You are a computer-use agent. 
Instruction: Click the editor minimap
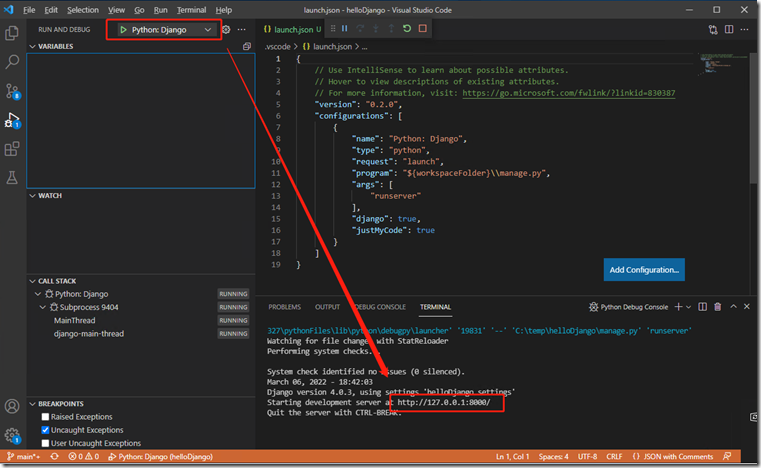coord(723,64)
